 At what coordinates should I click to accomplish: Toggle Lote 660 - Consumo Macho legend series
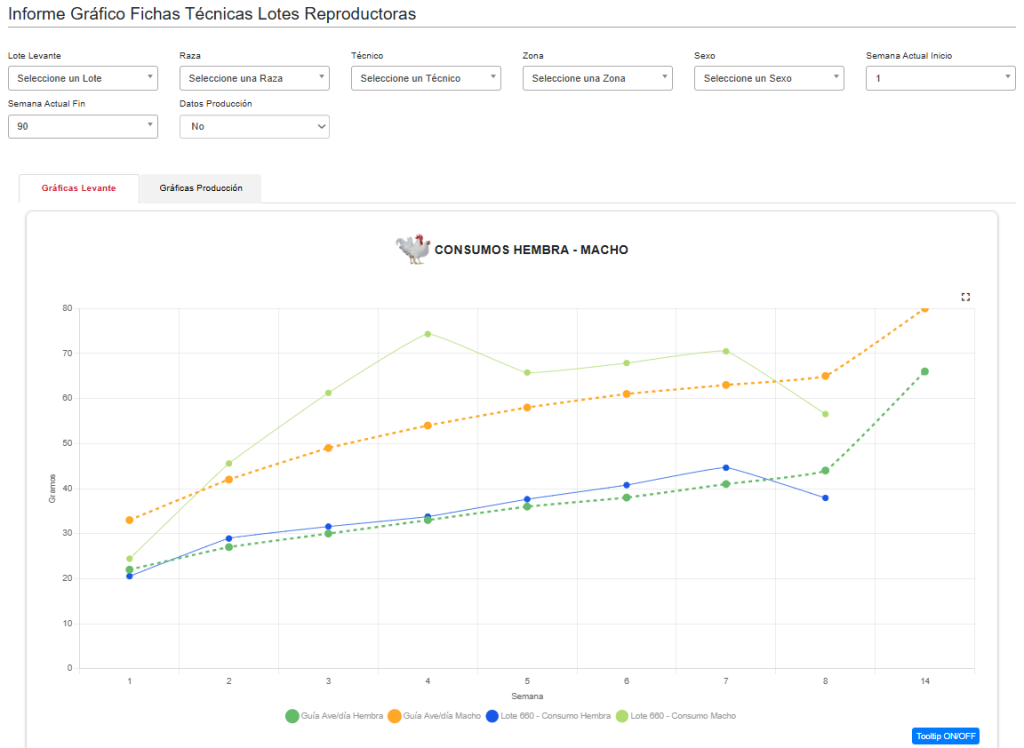676,716
